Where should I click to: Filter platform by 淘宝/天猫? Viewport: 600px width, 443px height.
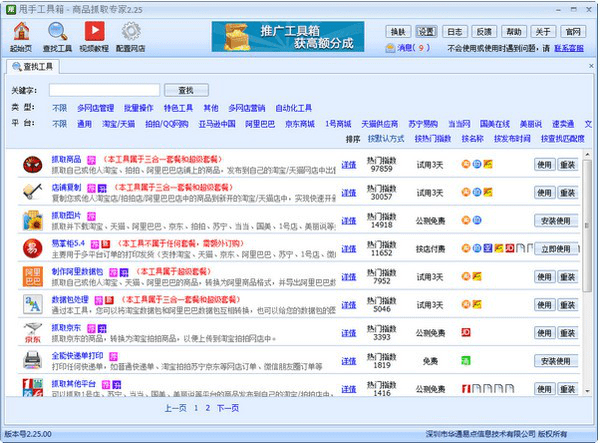[x=118, y=124]
